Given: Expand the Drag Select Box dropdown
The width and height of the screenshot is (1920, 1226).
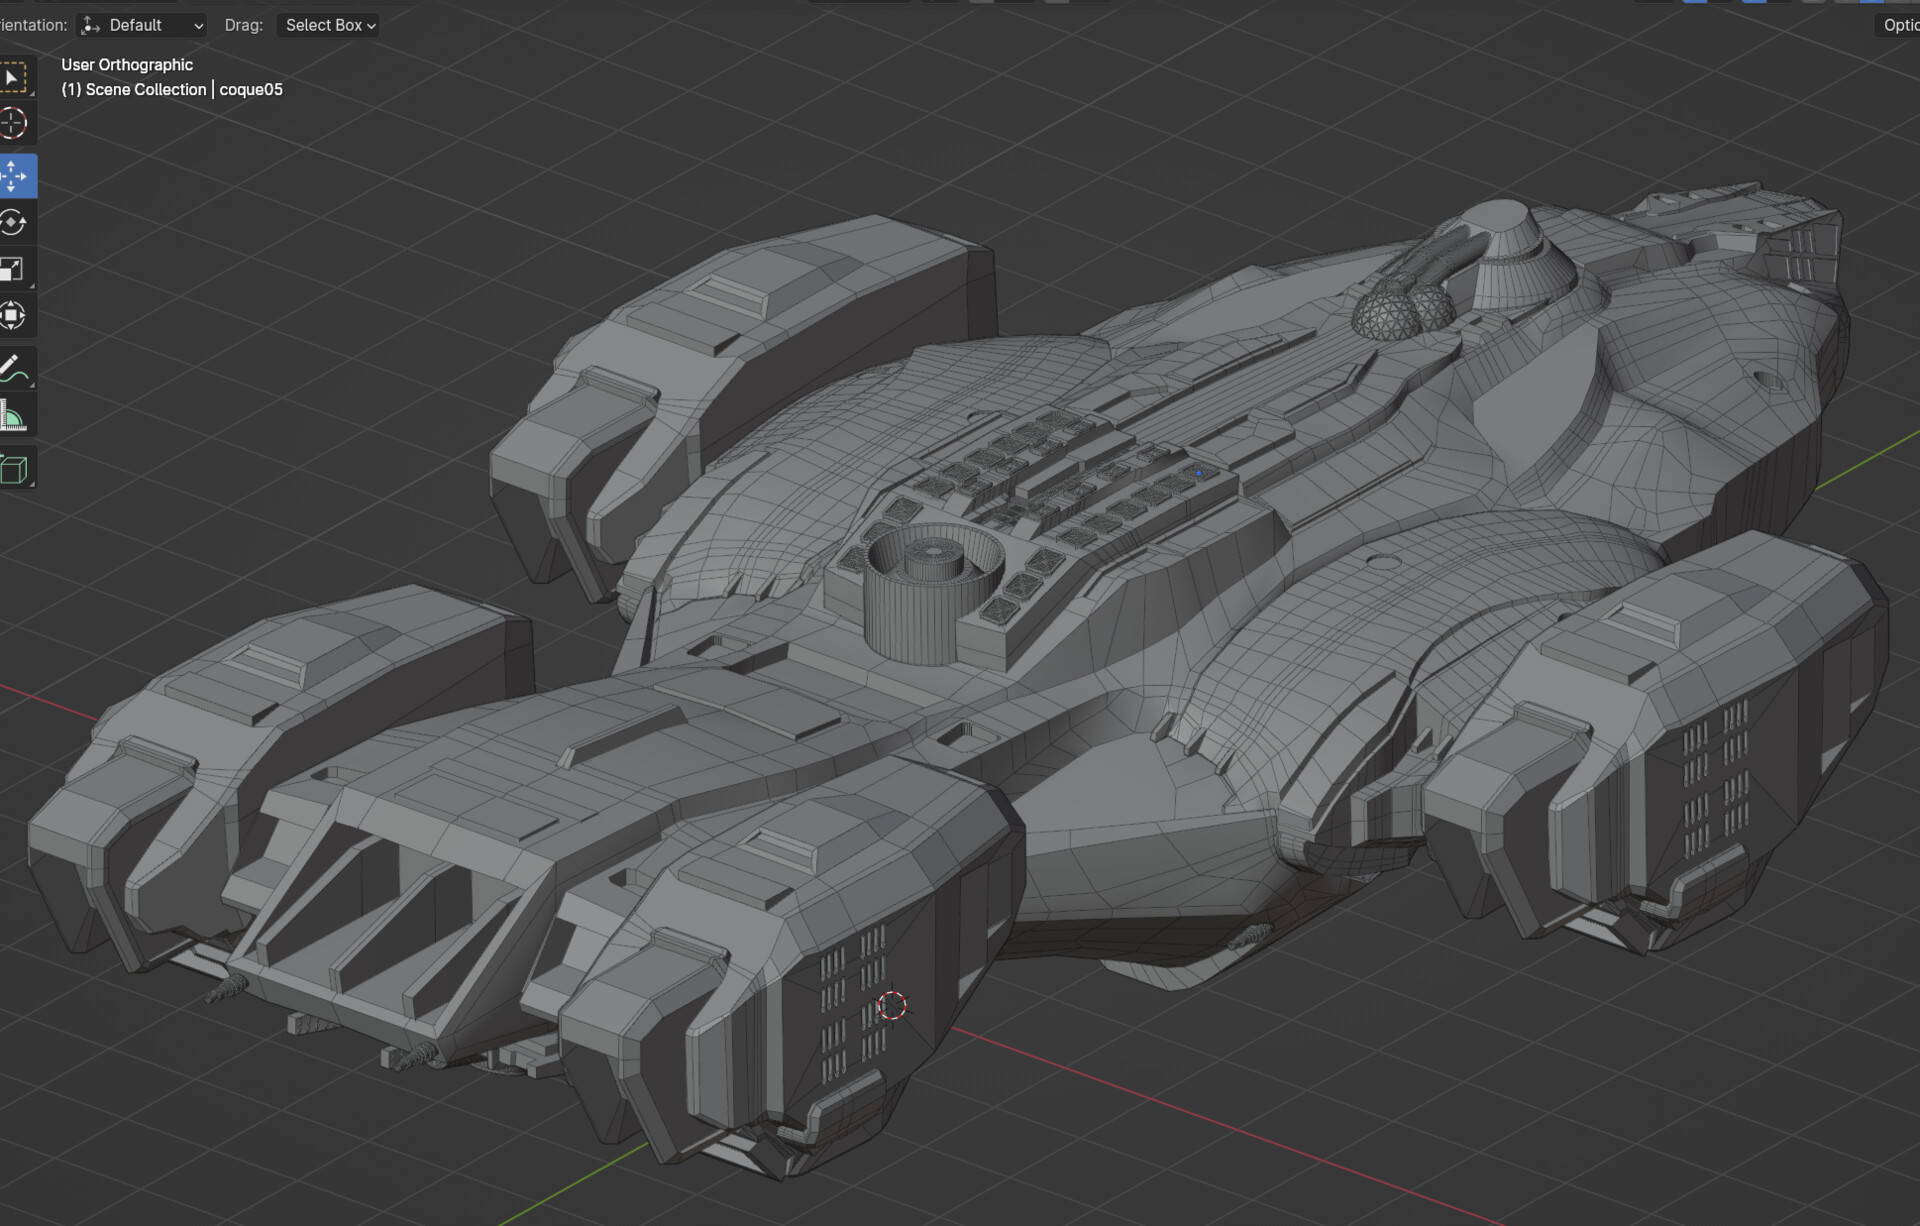Looking at the screenshot, I should click(x=329, y=25).
